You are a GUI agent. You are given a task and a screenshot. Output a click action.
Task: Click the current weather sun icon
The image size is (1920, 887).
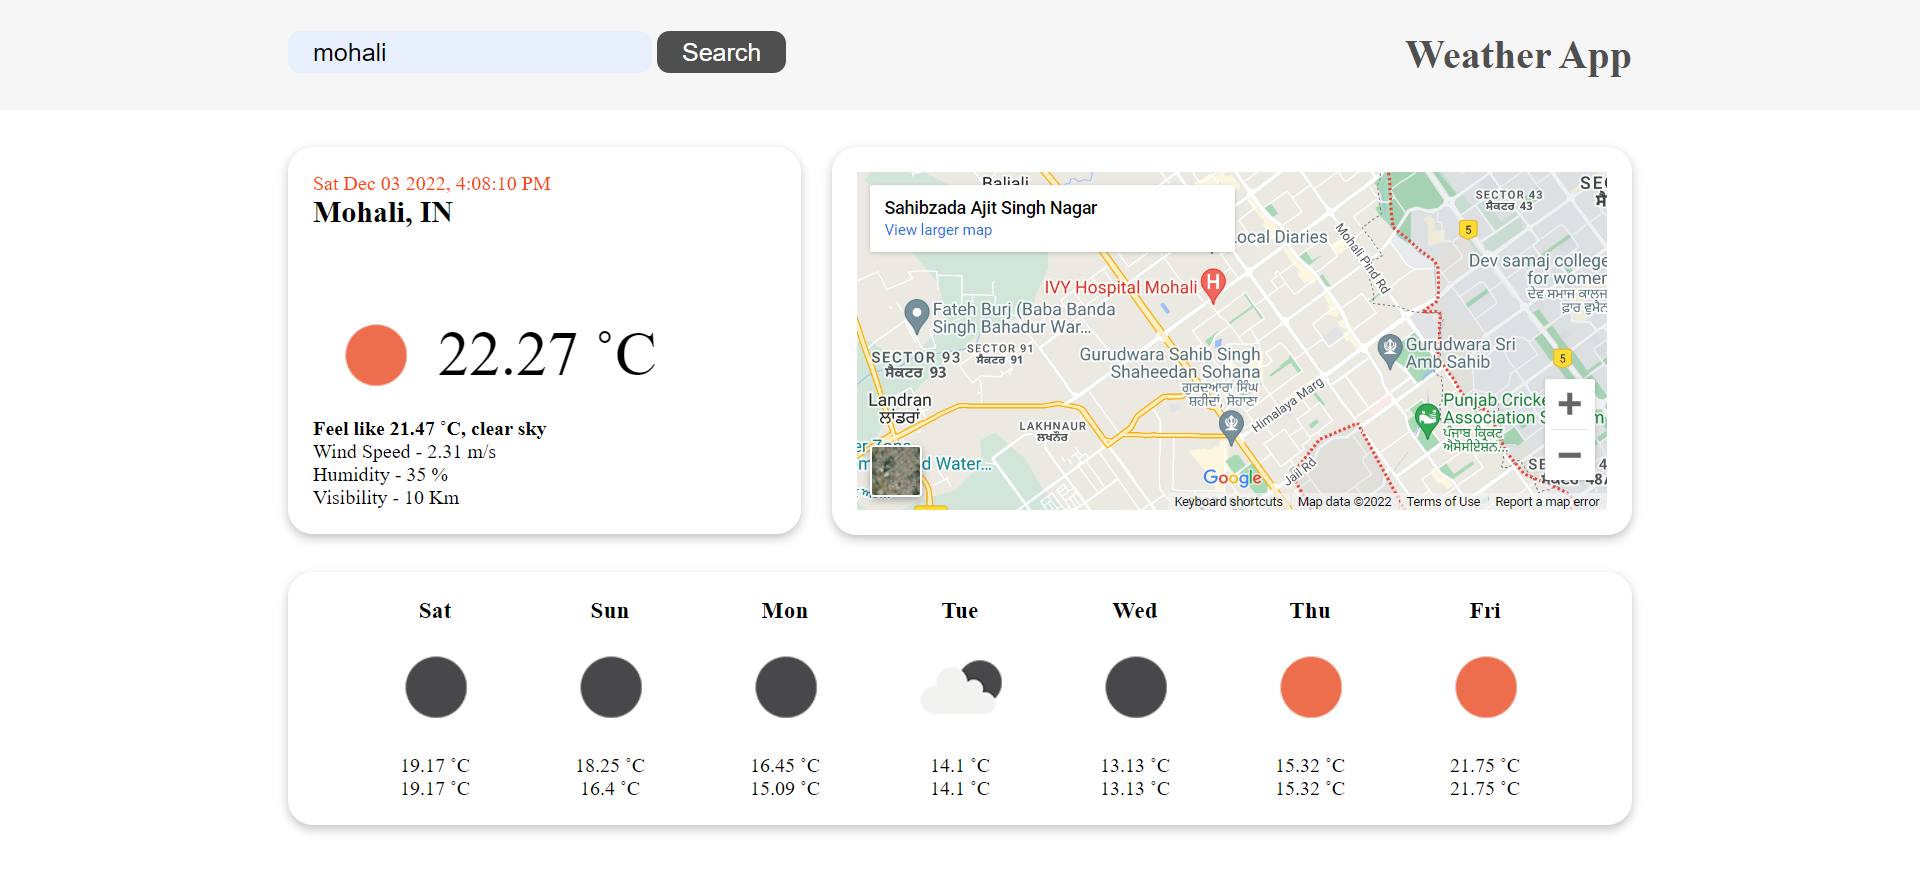(x=376, y=355)
